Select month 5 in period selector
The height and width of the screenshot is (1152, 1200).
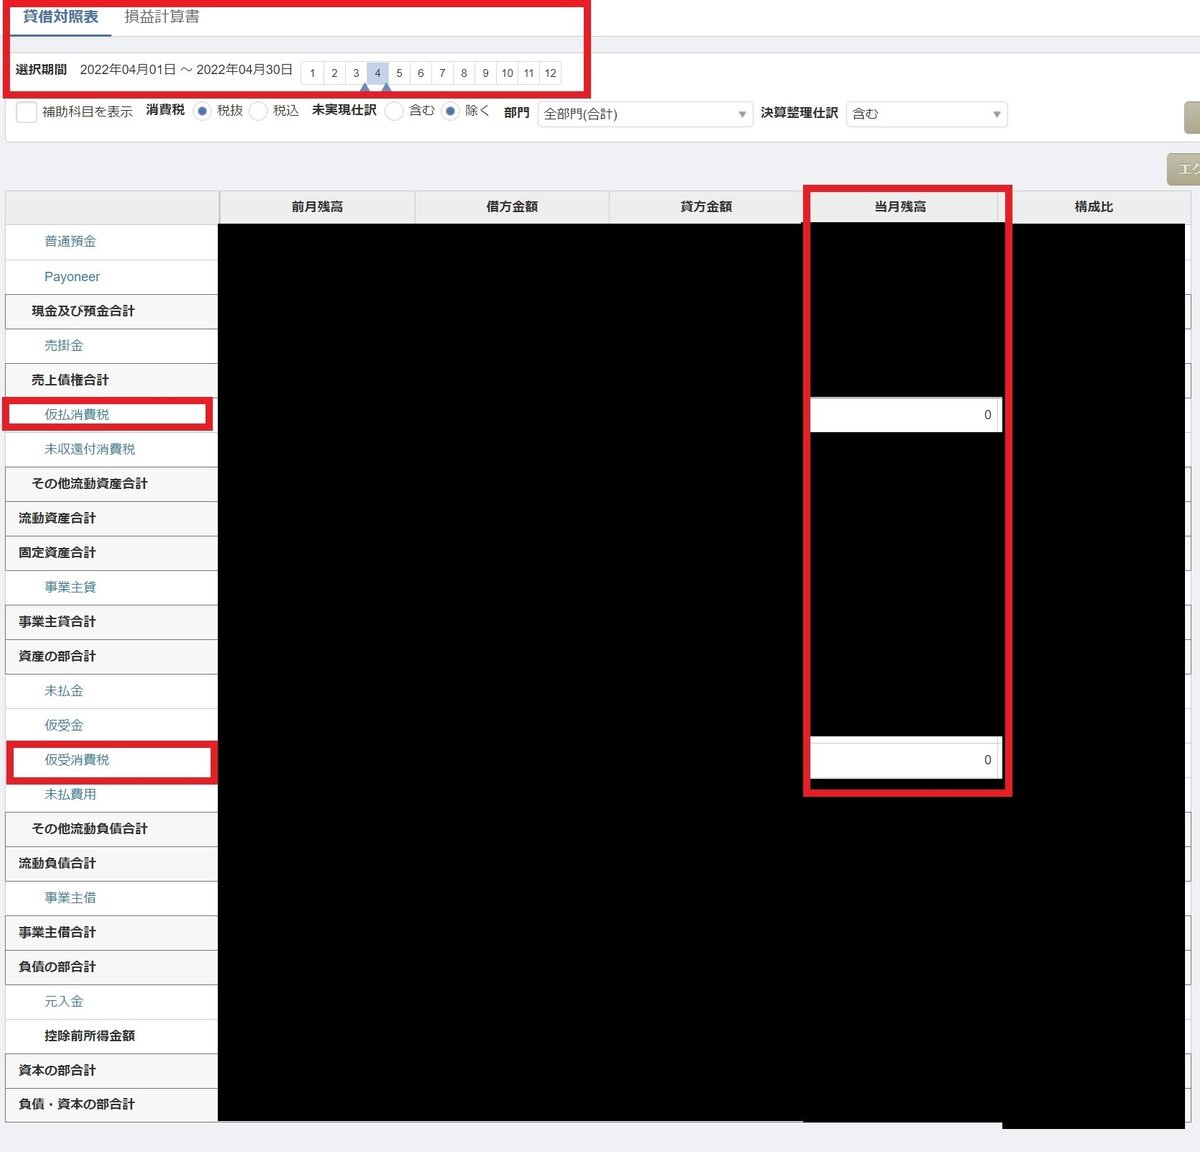pyautogui.click(x=399, y=73)
